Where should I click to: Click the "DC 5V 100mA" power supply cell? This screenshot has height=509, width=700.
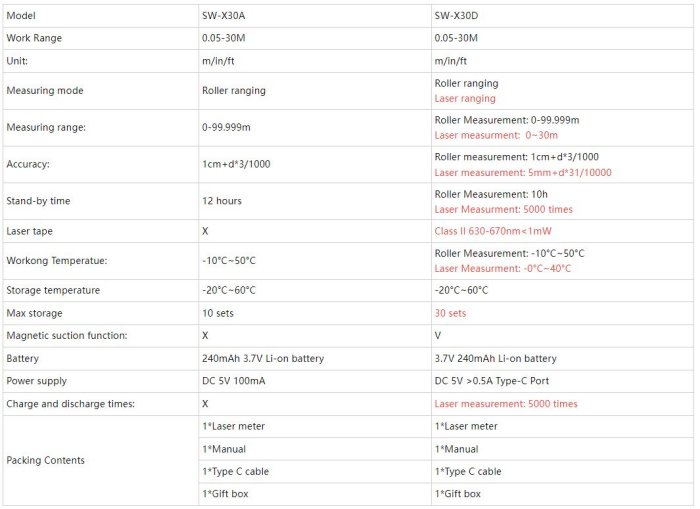[x=237, y=381]
